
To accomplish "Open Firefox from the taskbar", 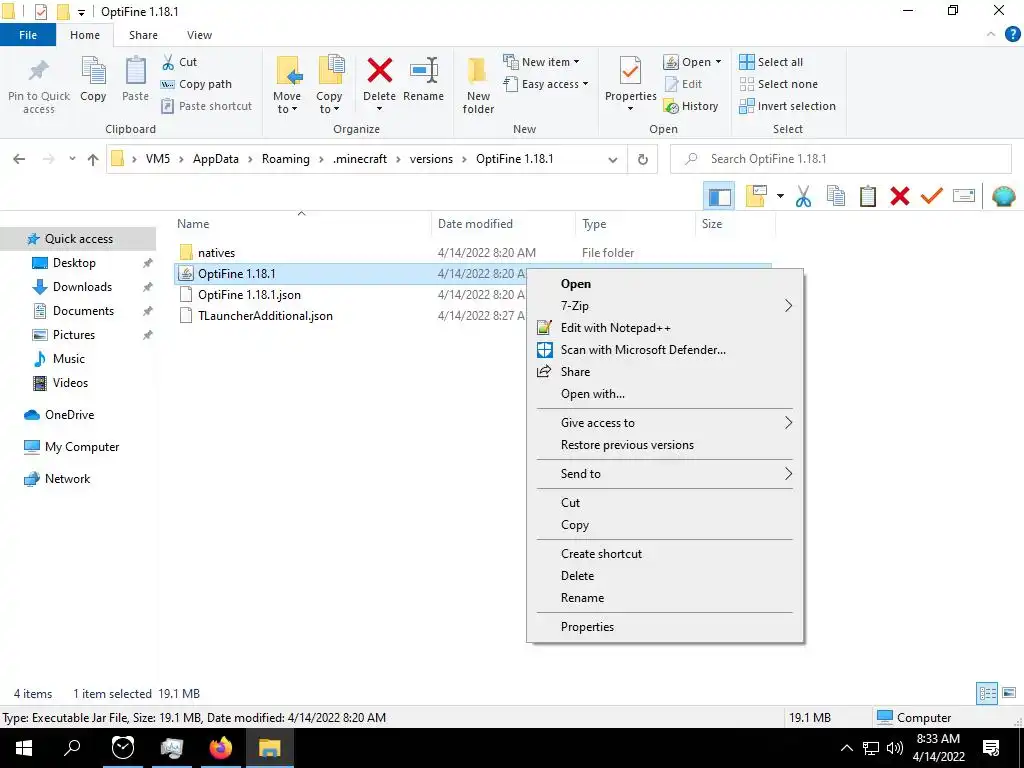I will (x=221, y=748).
